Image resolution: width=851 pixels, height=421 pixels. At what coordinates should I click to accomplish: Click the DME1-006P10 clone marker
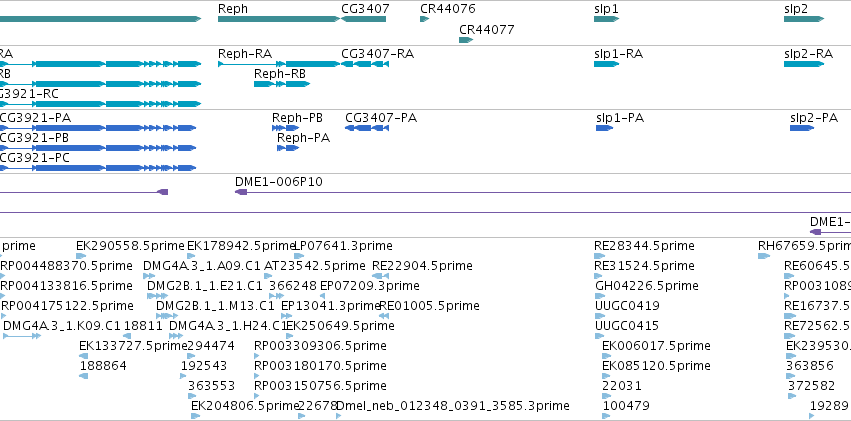click(x=241, y=192)
